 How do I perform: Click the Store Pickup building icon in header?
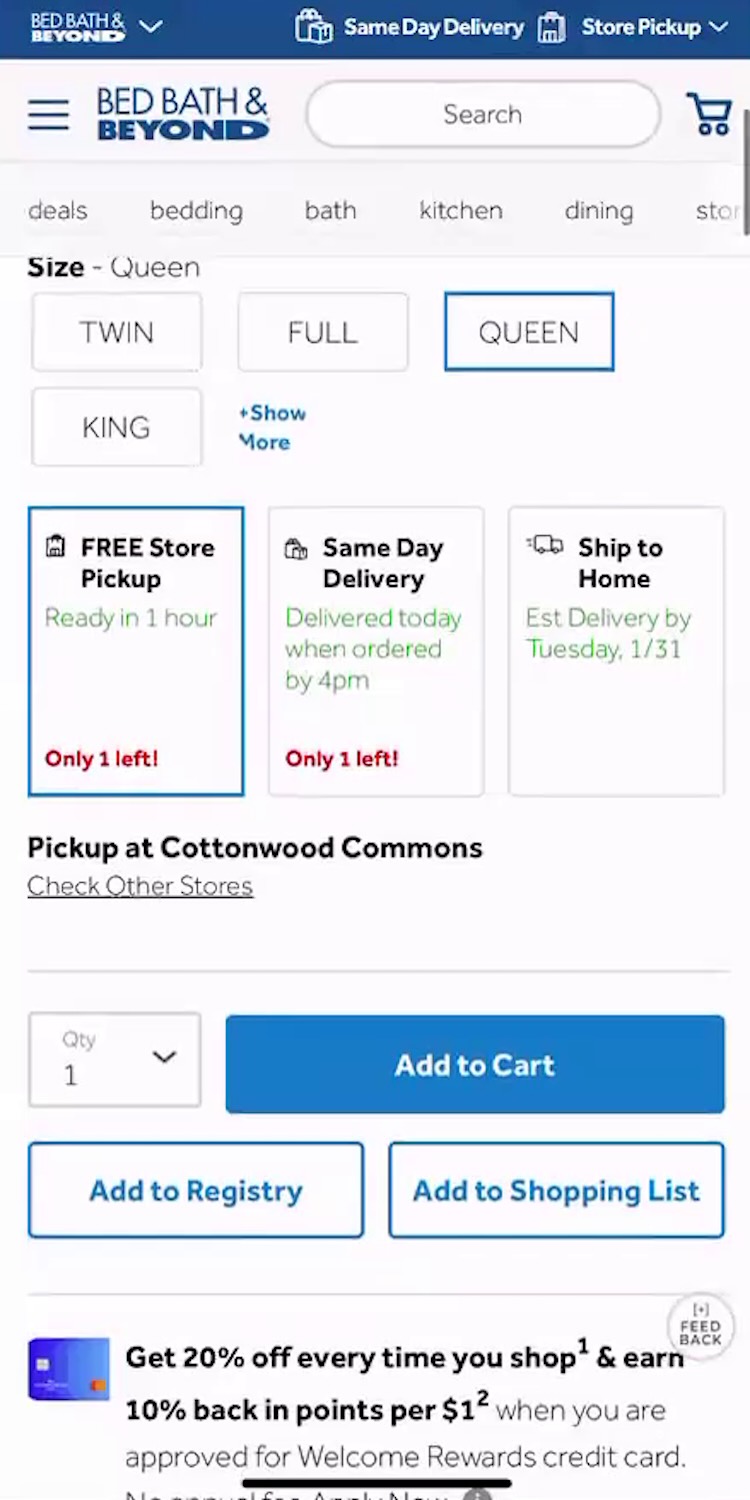click(551, 27)
